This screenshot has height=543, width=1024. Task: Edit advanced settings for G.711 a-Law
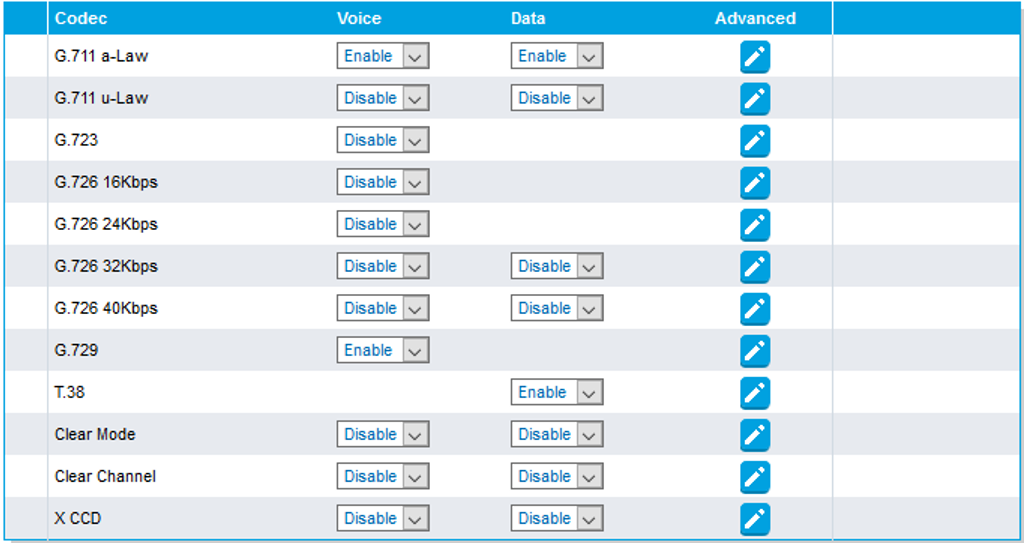pos(755,57)
